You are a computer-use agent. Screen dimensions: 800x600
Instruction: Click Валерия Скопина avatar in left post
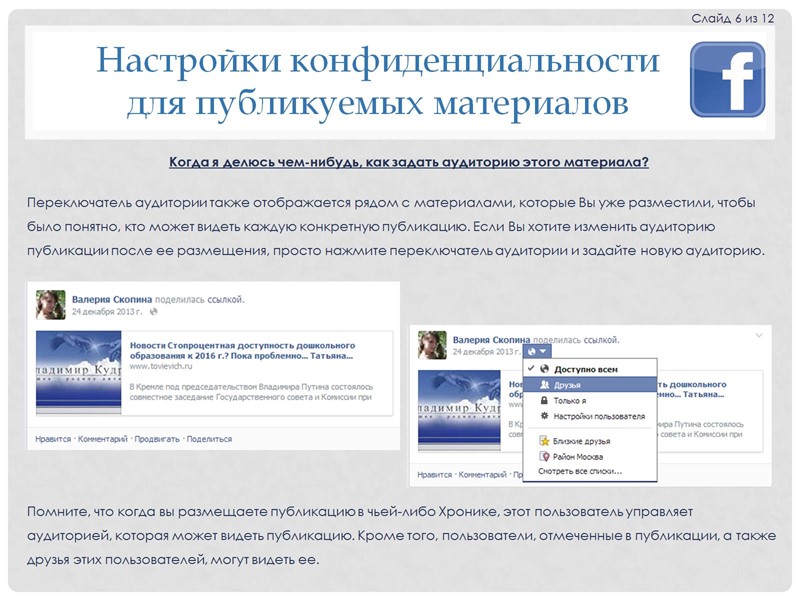(51, 305)
